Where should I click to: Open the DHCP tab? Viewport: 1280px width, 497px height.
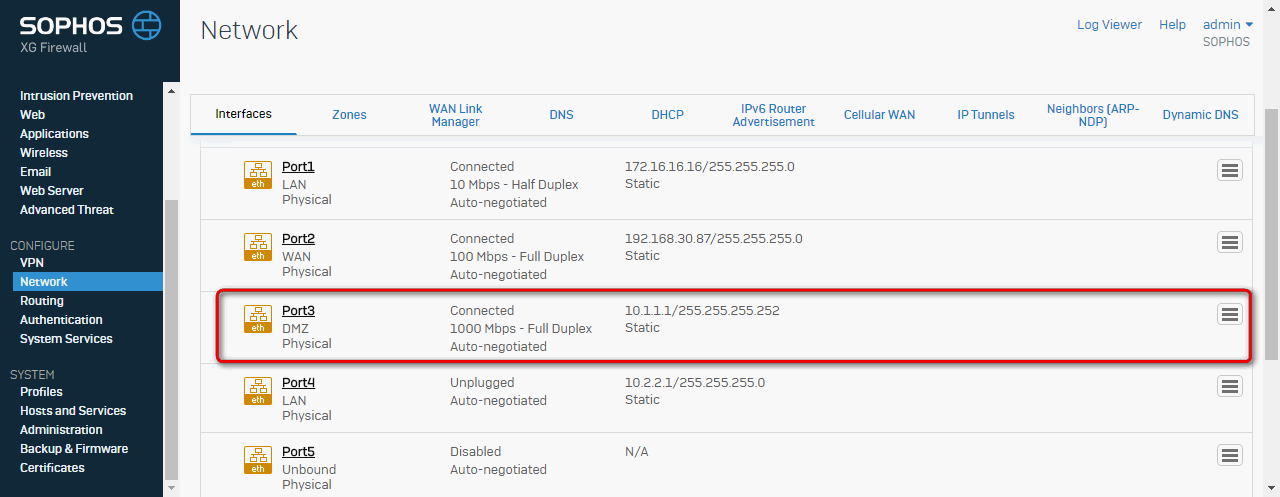[x=667, y=115]
